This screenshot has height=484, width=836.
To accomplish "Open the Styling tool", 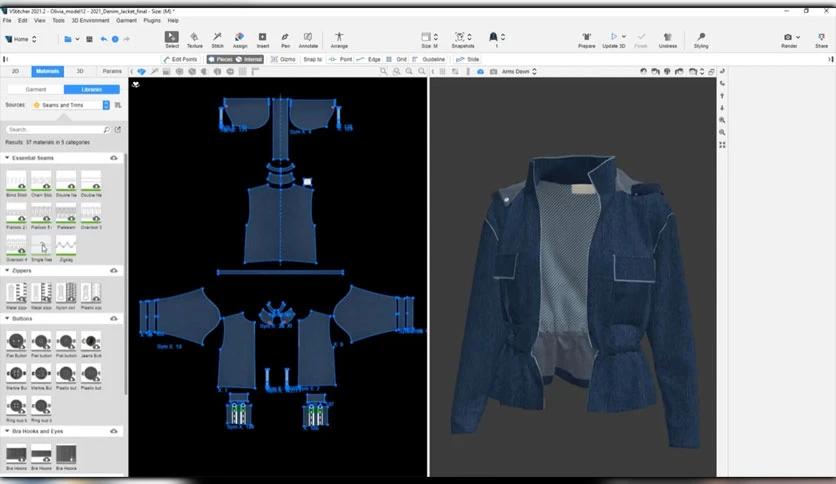I will coord(701,39).
